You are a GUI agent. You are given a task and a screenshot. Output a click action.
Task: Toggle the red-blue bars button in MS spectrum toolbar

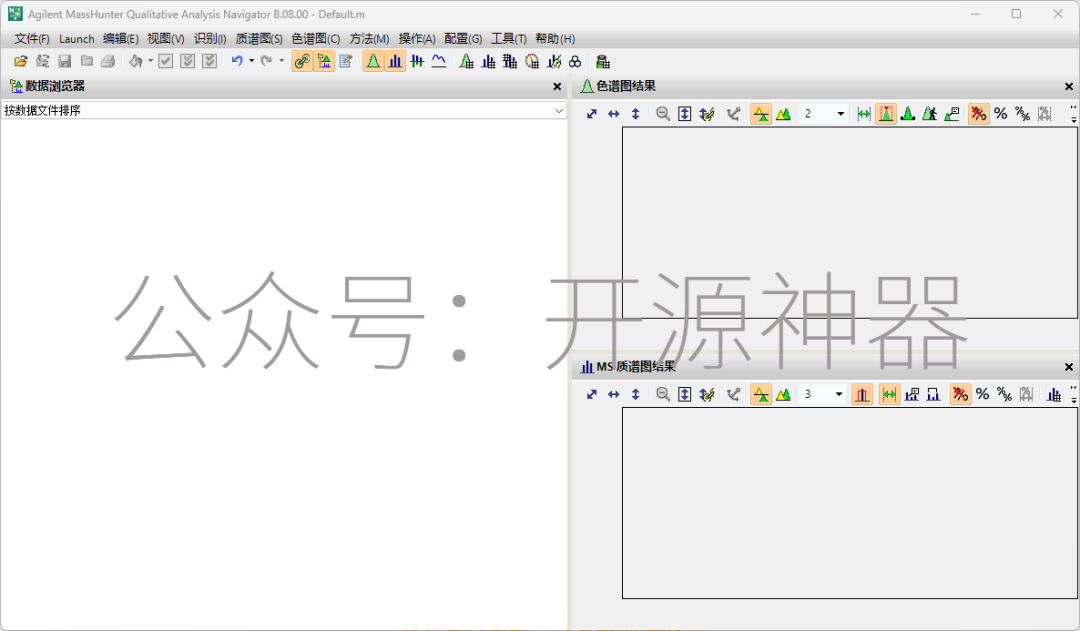point(862,394)
